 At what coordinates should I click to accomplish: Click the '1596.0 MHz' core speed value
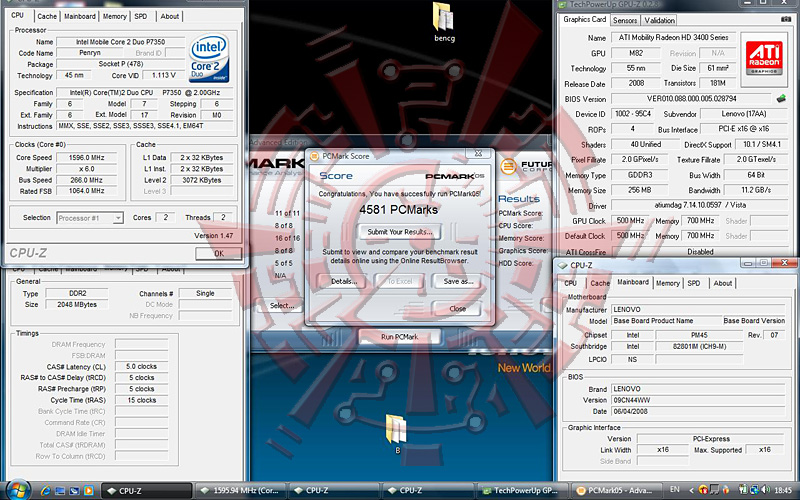(86, 158)
